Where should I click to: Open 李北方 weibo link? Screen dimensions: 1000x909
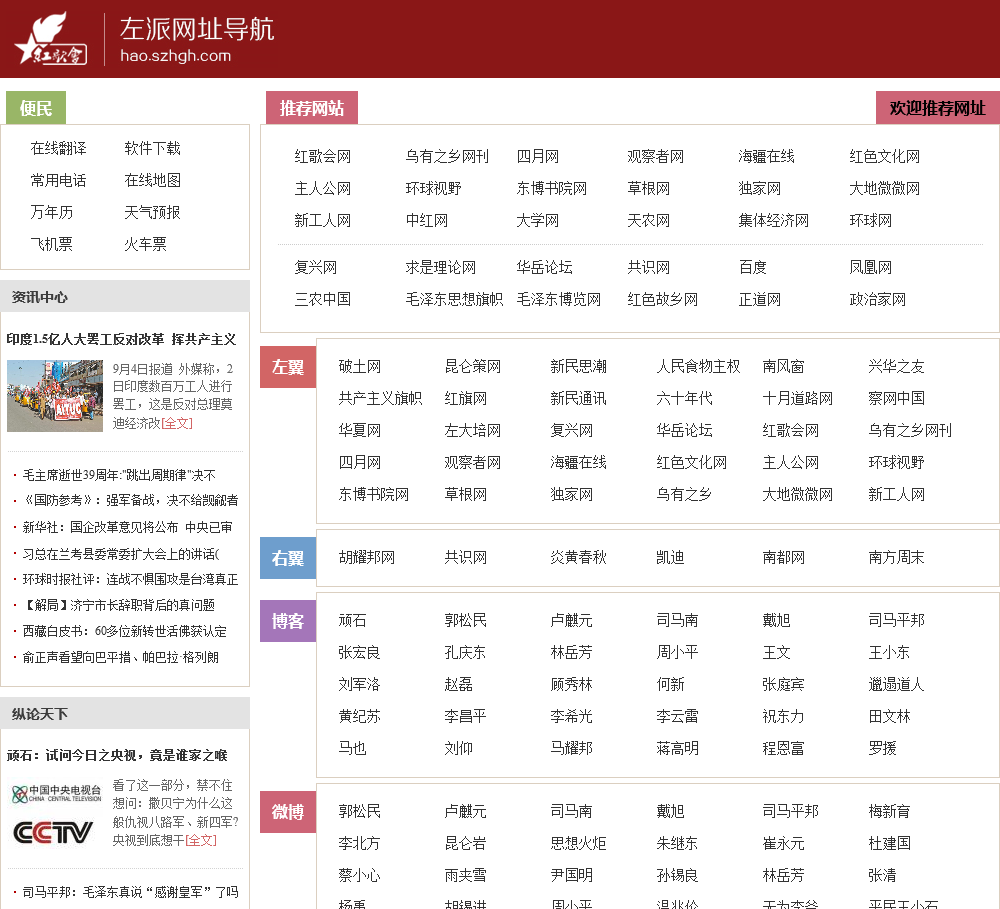click(x=359, y=843)
